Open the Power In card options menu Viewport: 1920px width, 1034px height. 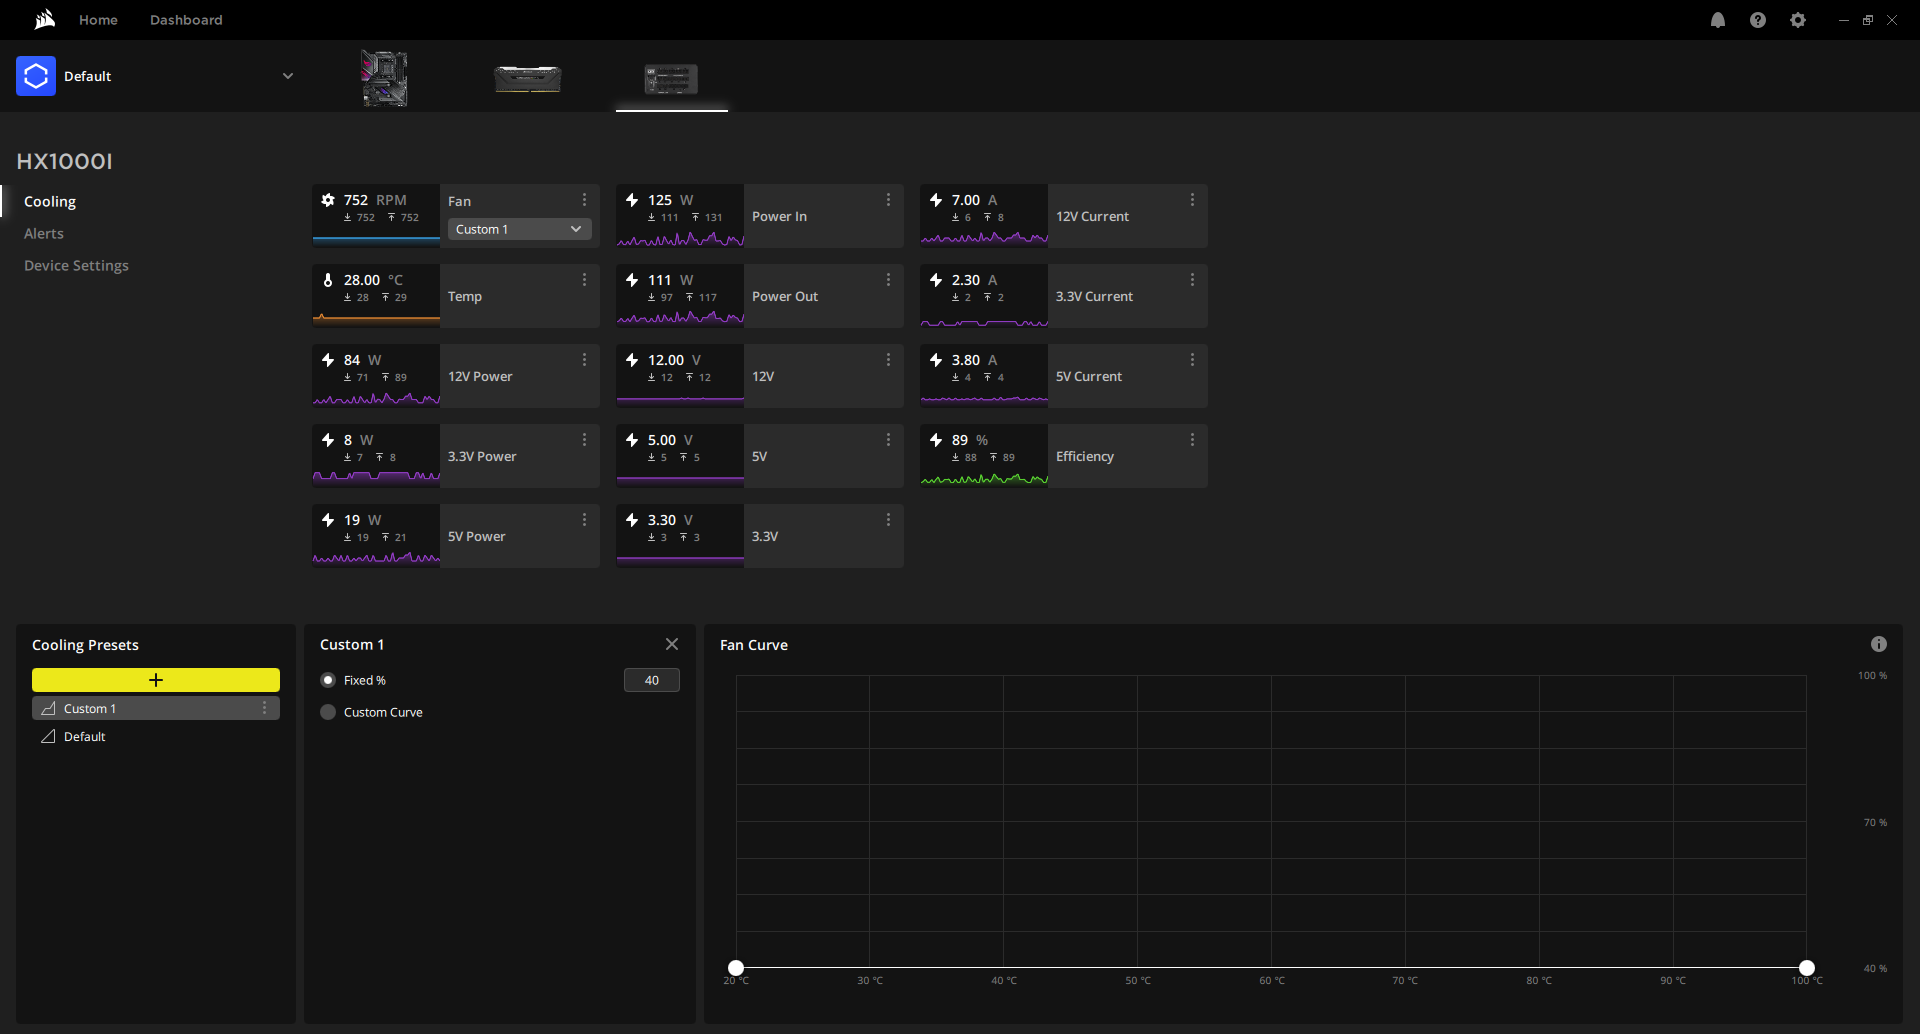click(888, 200)
